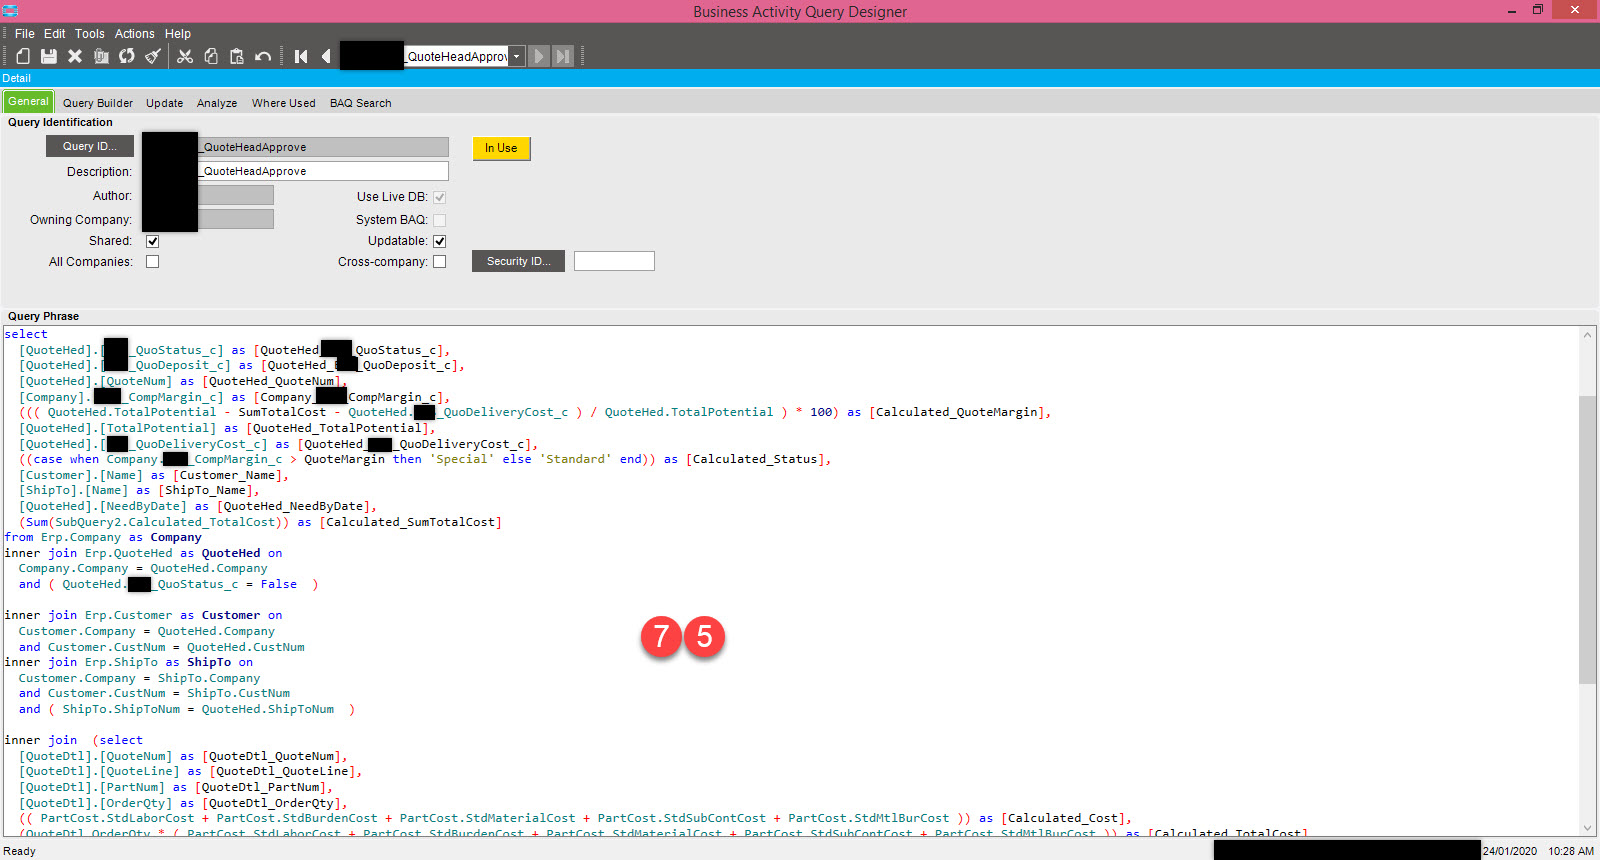Viewport: 1600px width, 860px height.
Task: Click into the Security ID text field
Action: click(614, 261)
